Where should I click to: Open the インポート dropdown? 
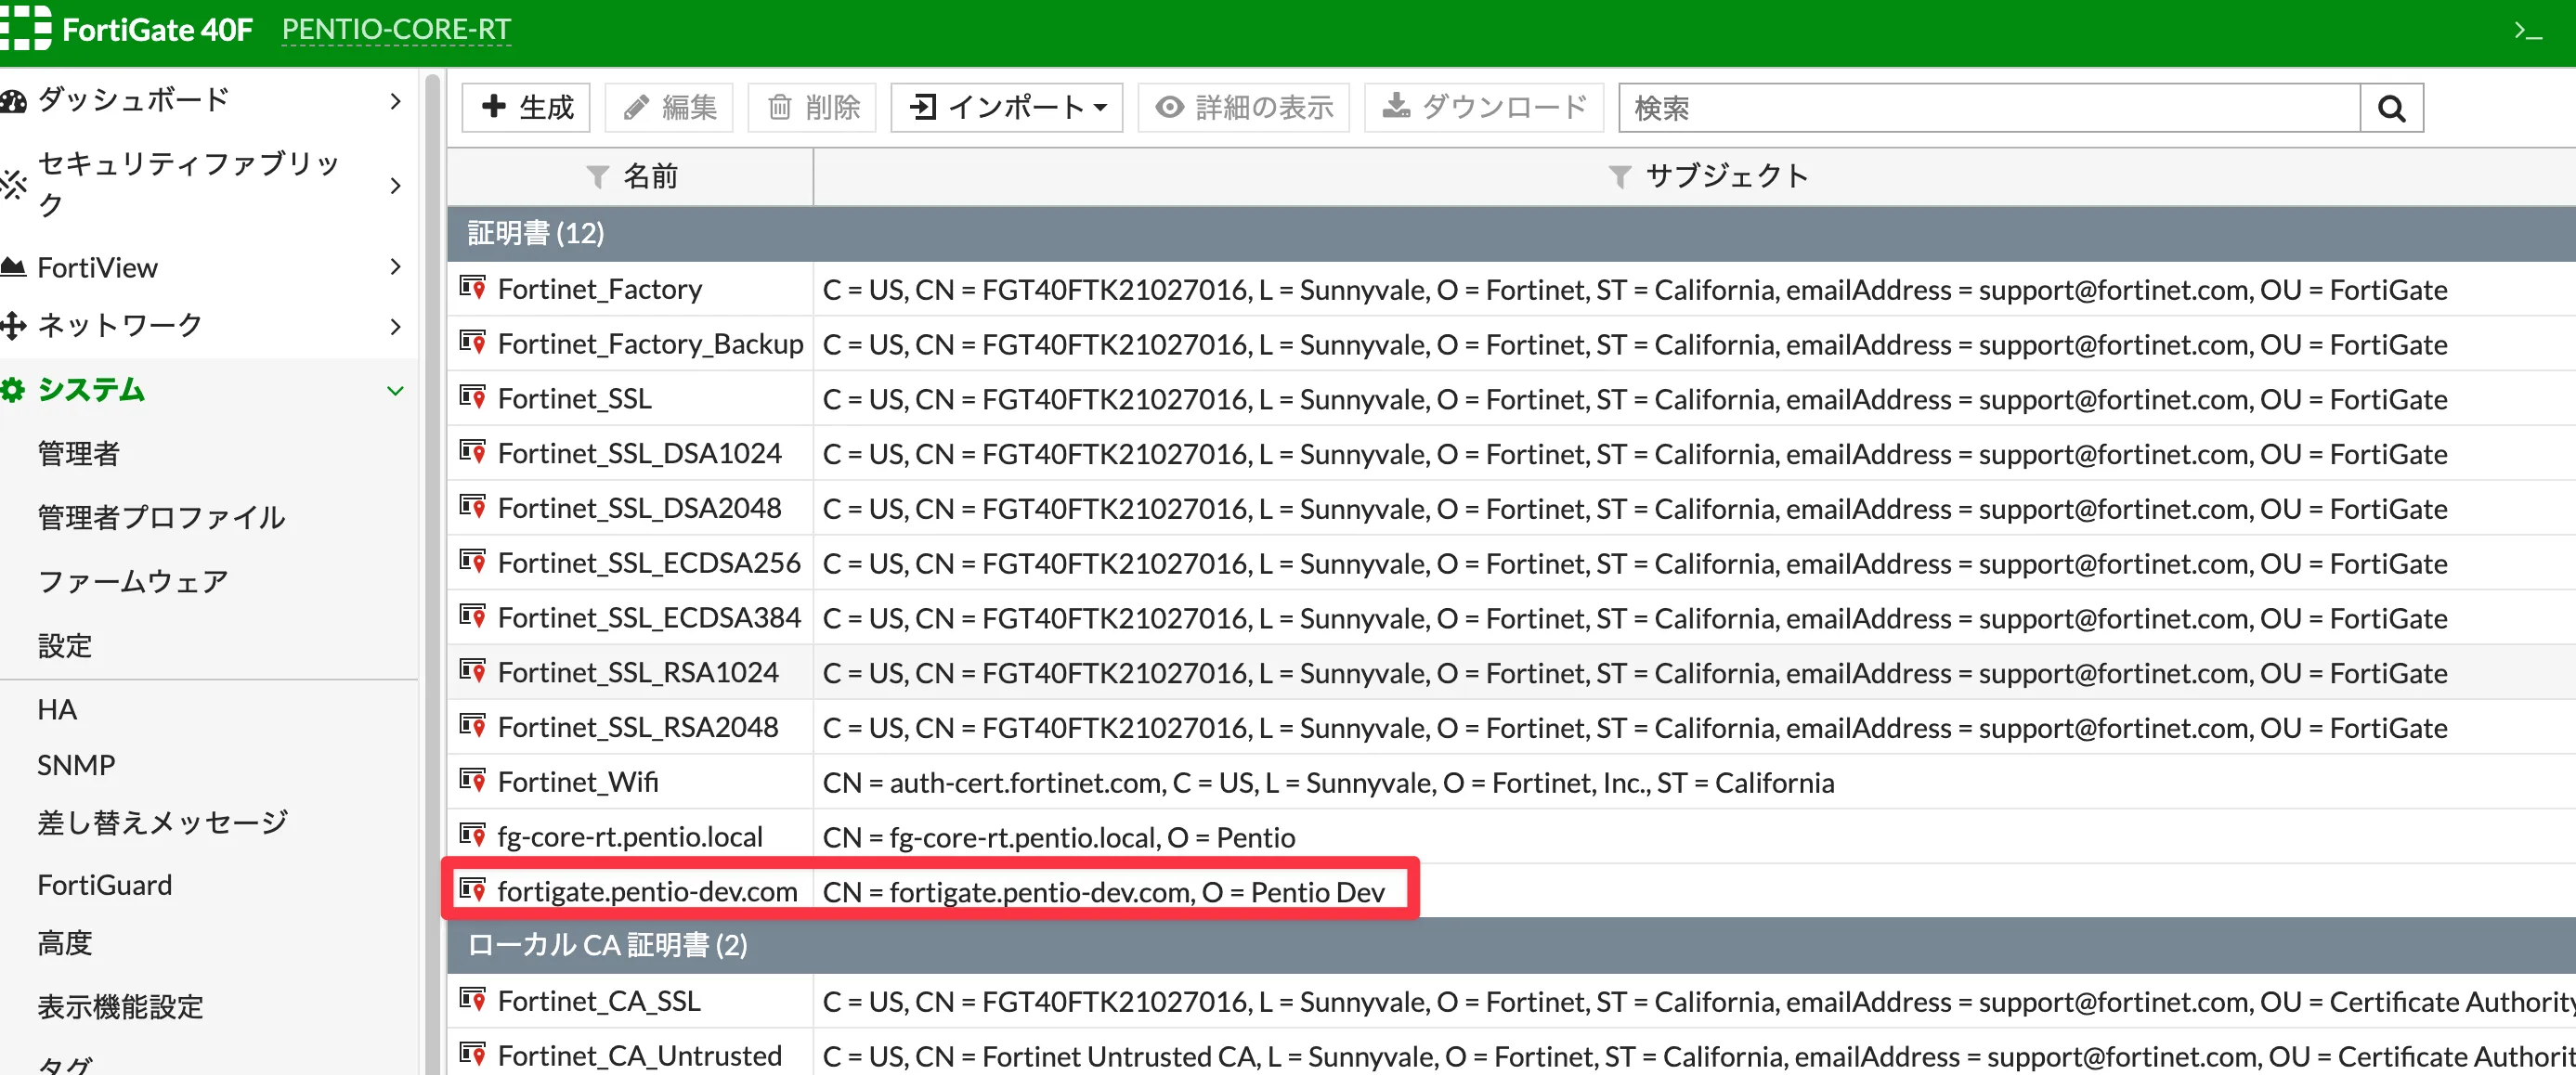click(1007, 108)
